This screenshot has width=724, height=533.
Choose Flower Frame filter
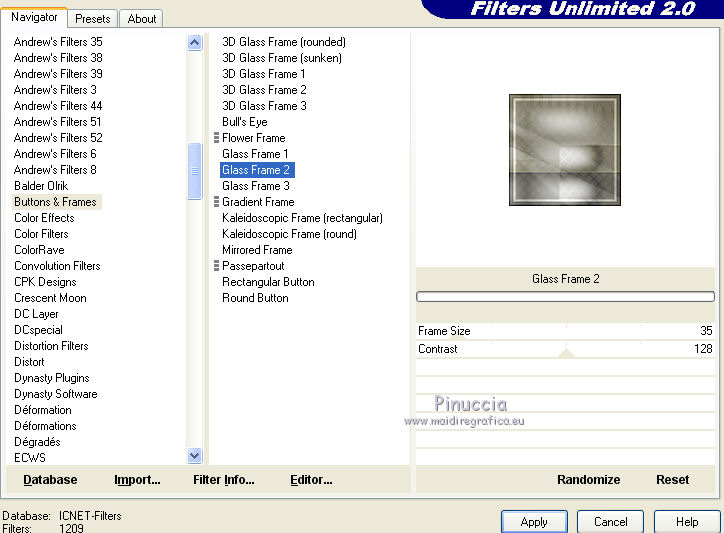click(253, 138)
